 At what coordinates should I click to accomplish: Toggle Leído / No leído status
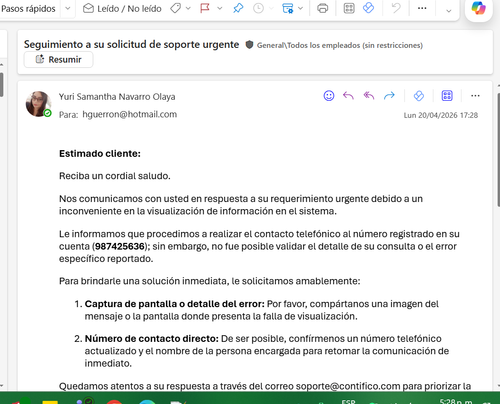coord(122,8)
